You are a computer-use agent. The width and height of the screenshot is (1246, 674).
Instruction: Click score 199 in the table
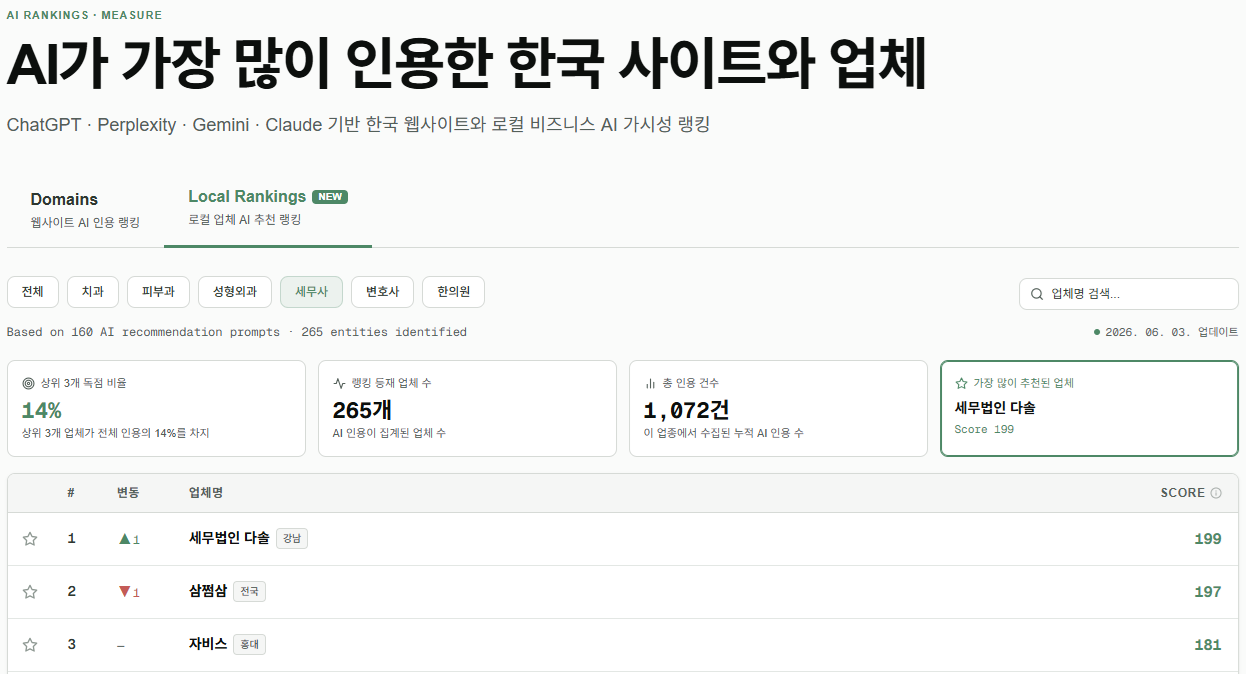click(1208, 539)
